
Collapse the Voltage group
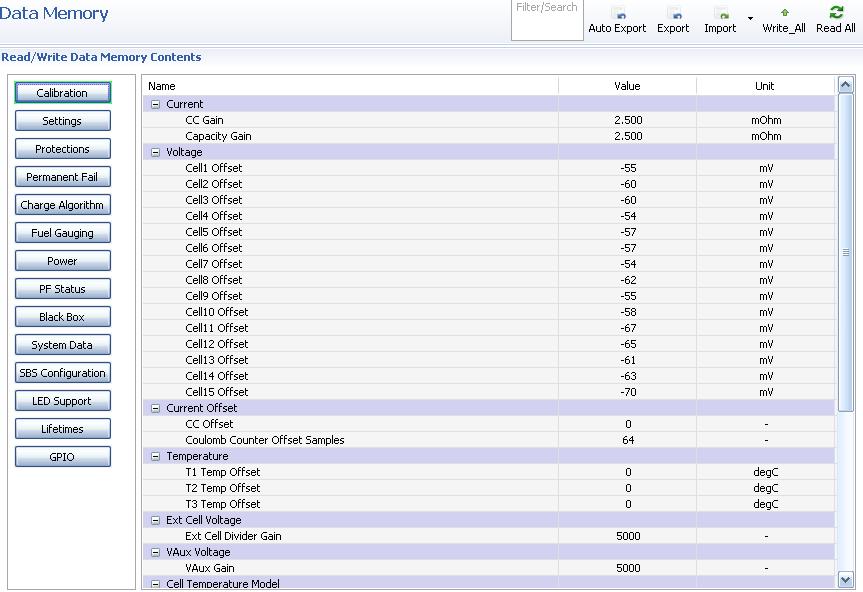(155, 152)
